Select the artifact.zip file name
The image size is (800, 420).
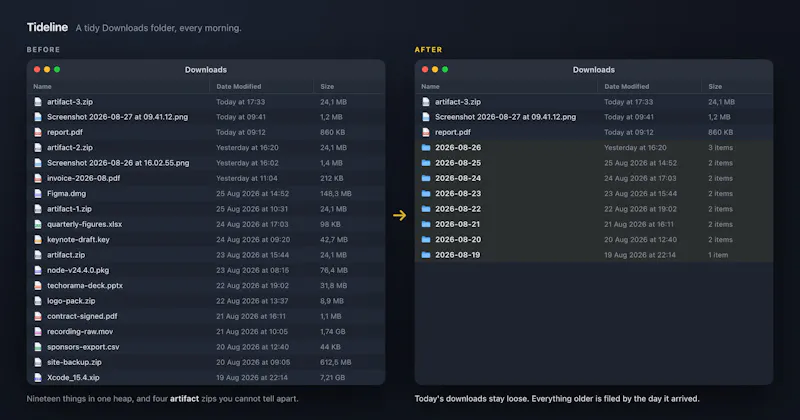(66, 255)
